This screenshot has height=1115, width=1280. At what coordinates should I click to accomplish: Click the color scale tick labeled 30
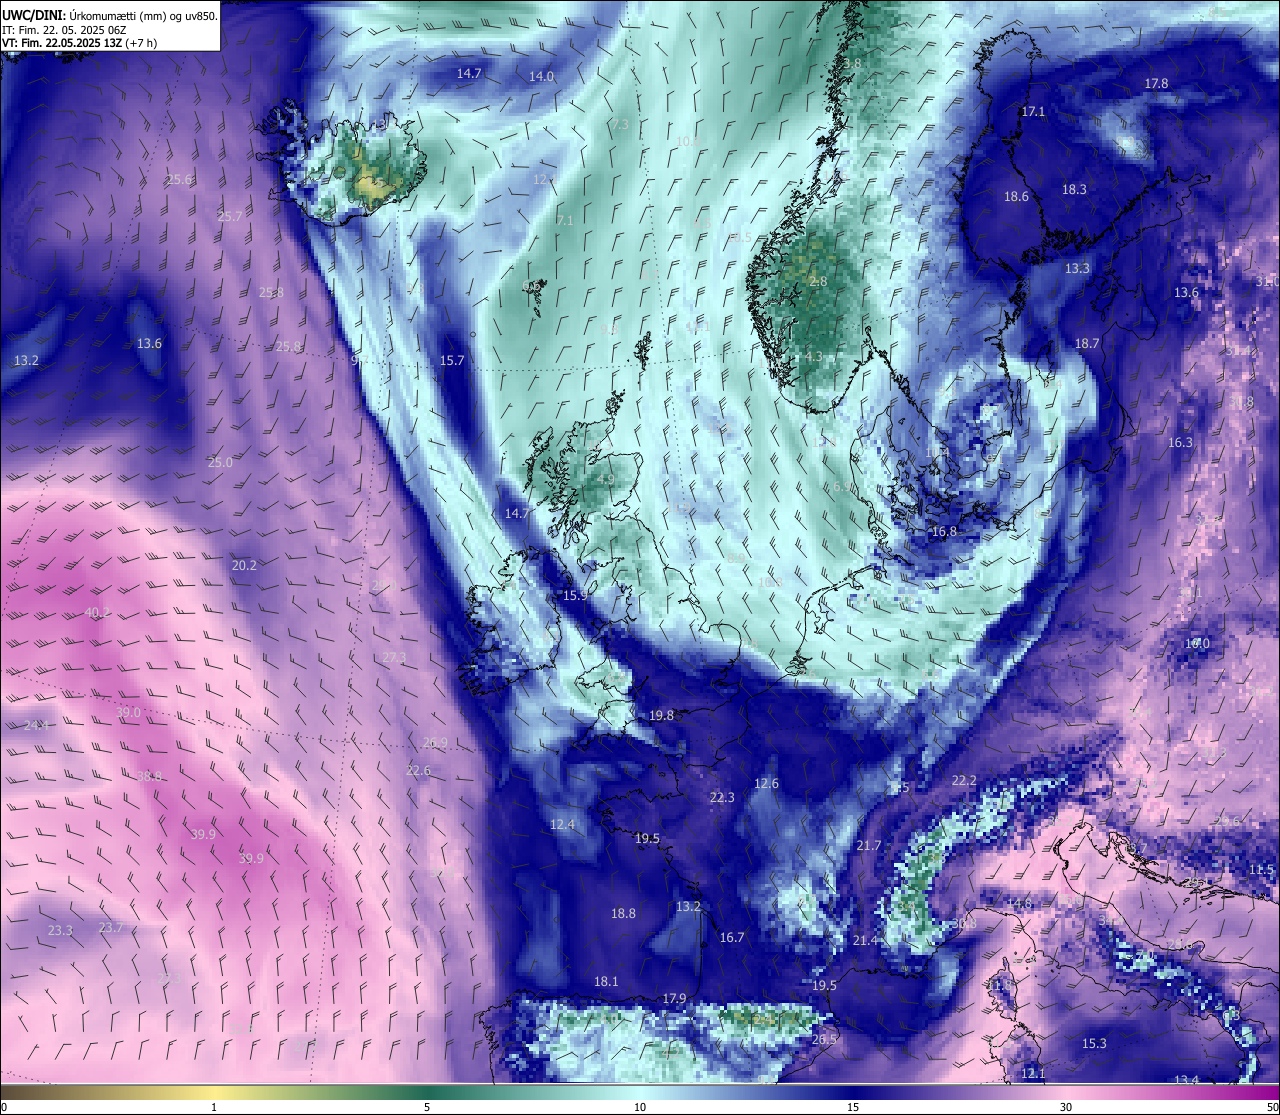(1066, 1107)
